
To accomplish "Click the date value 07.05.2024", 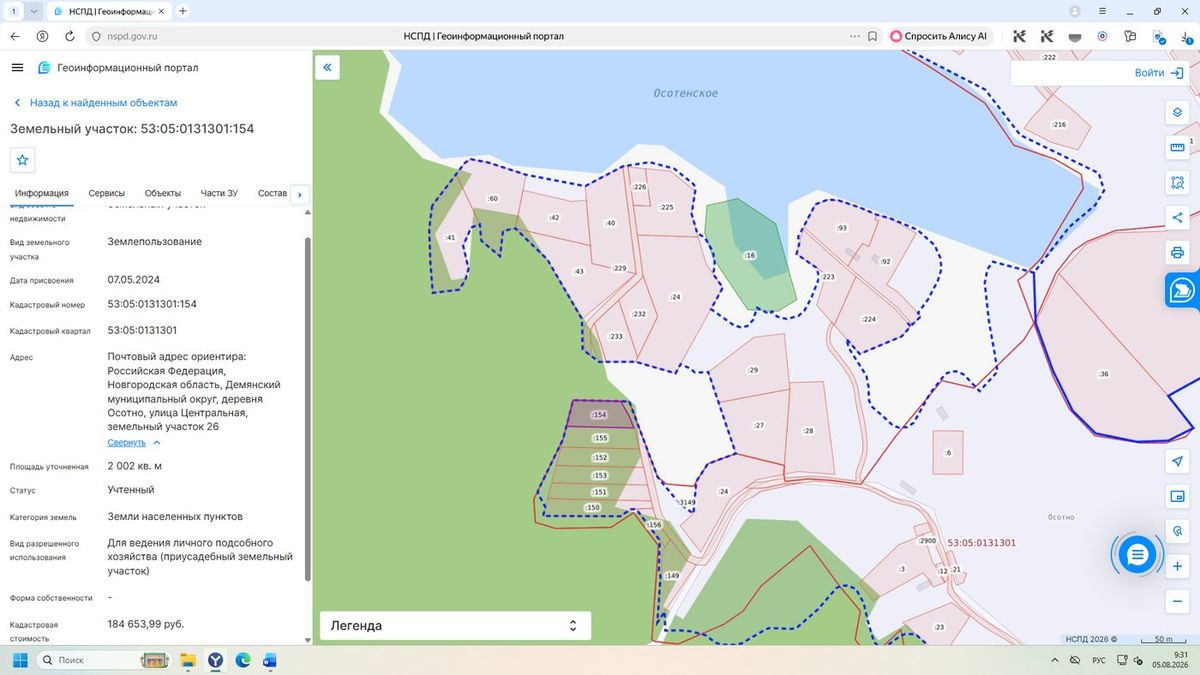I will [x=134, y=279].
